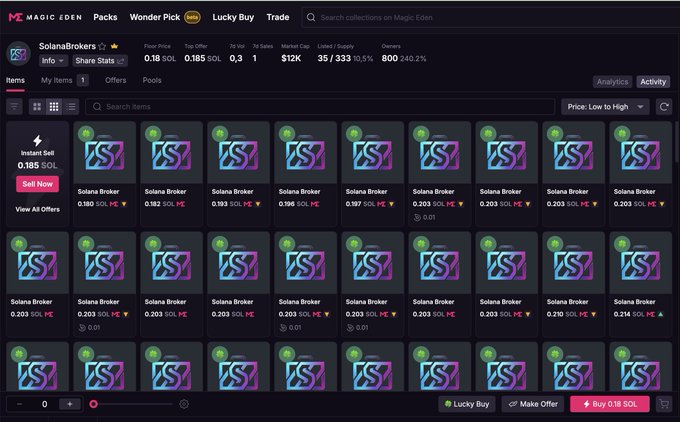680x422 pixels.
Task: Click Lucky Buy clover on 0.193 SOL card
Action: 220,134
